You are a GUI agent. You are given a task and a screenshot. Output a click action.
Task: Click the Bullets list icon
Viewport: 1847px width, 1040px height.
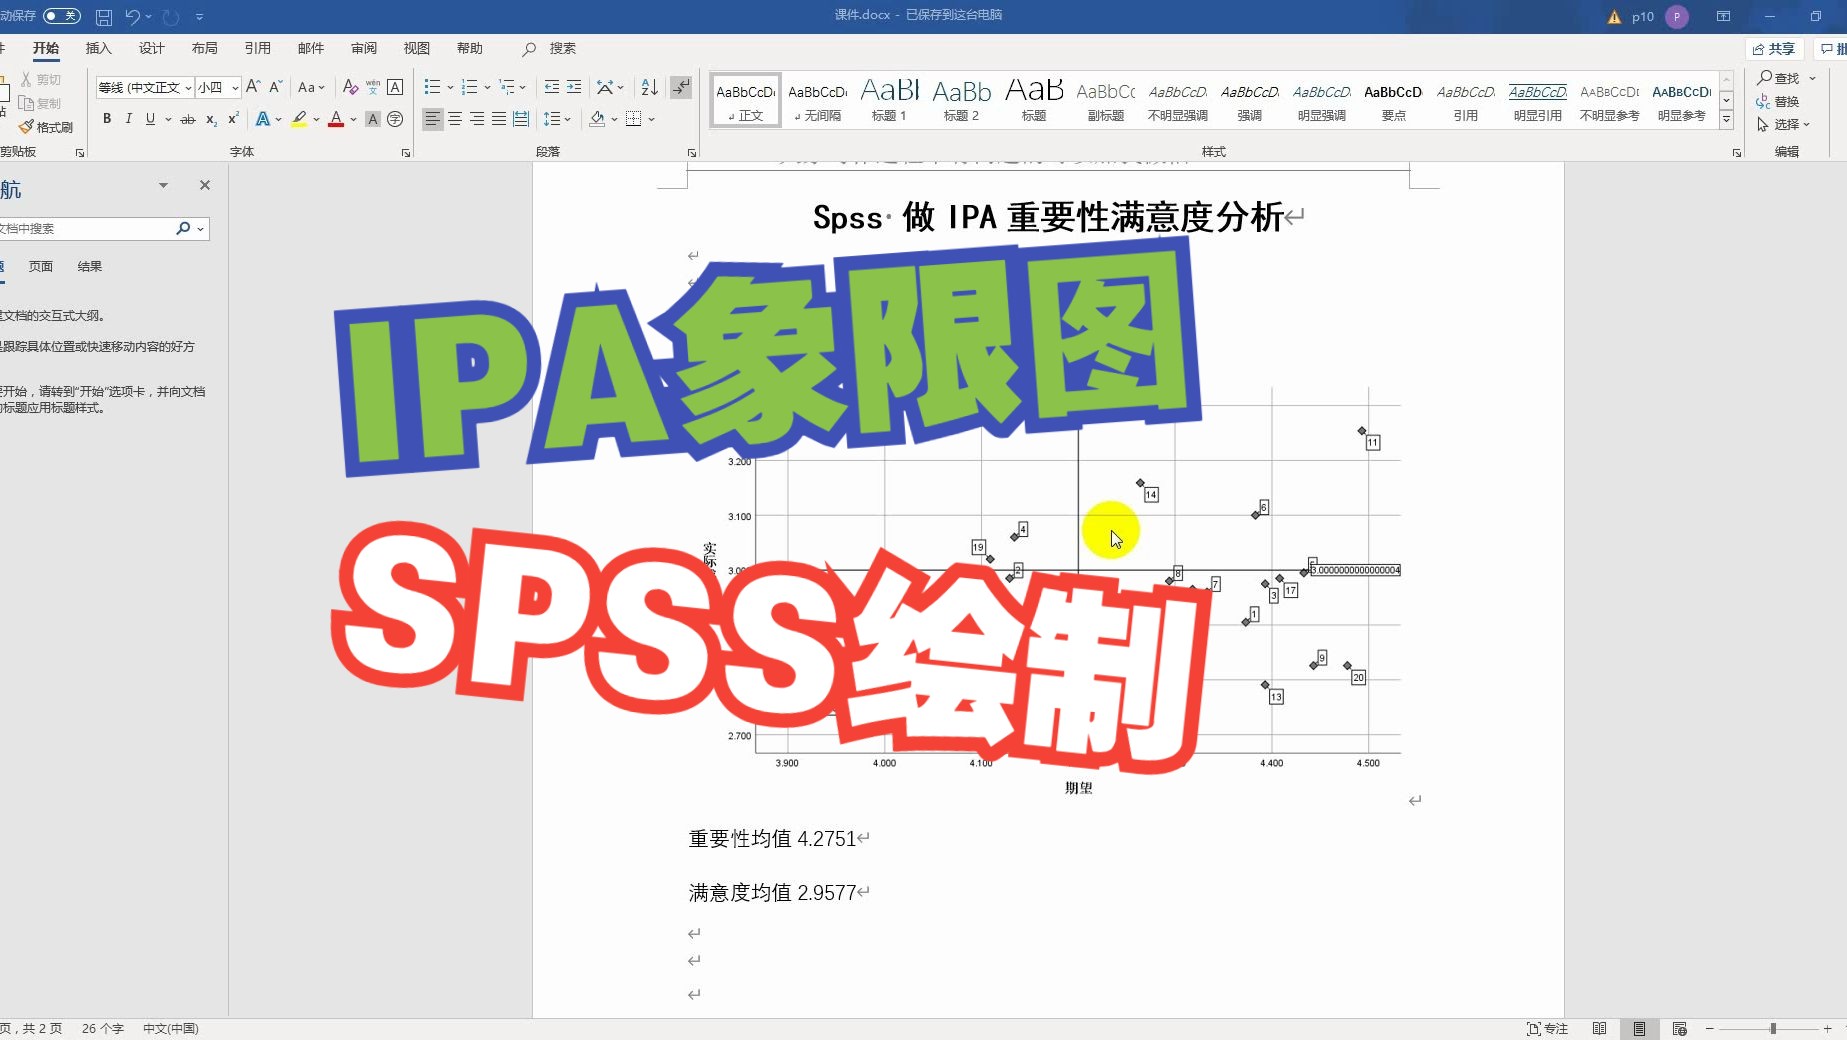coord(432,87)
